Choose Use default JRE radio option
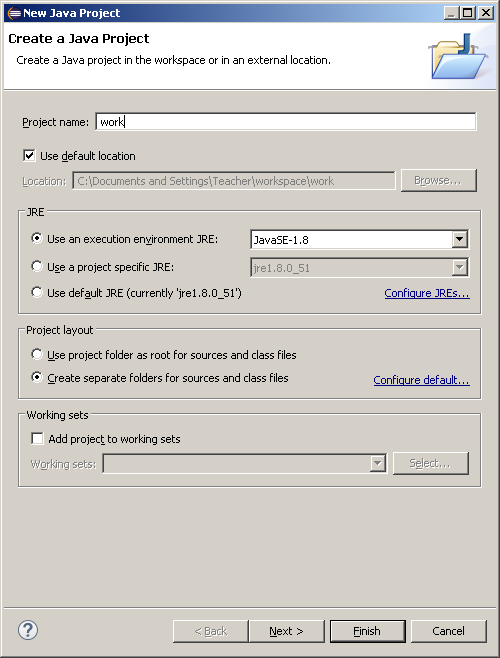Viewport: 500px width, 658px height. click(x=37, y=292)
